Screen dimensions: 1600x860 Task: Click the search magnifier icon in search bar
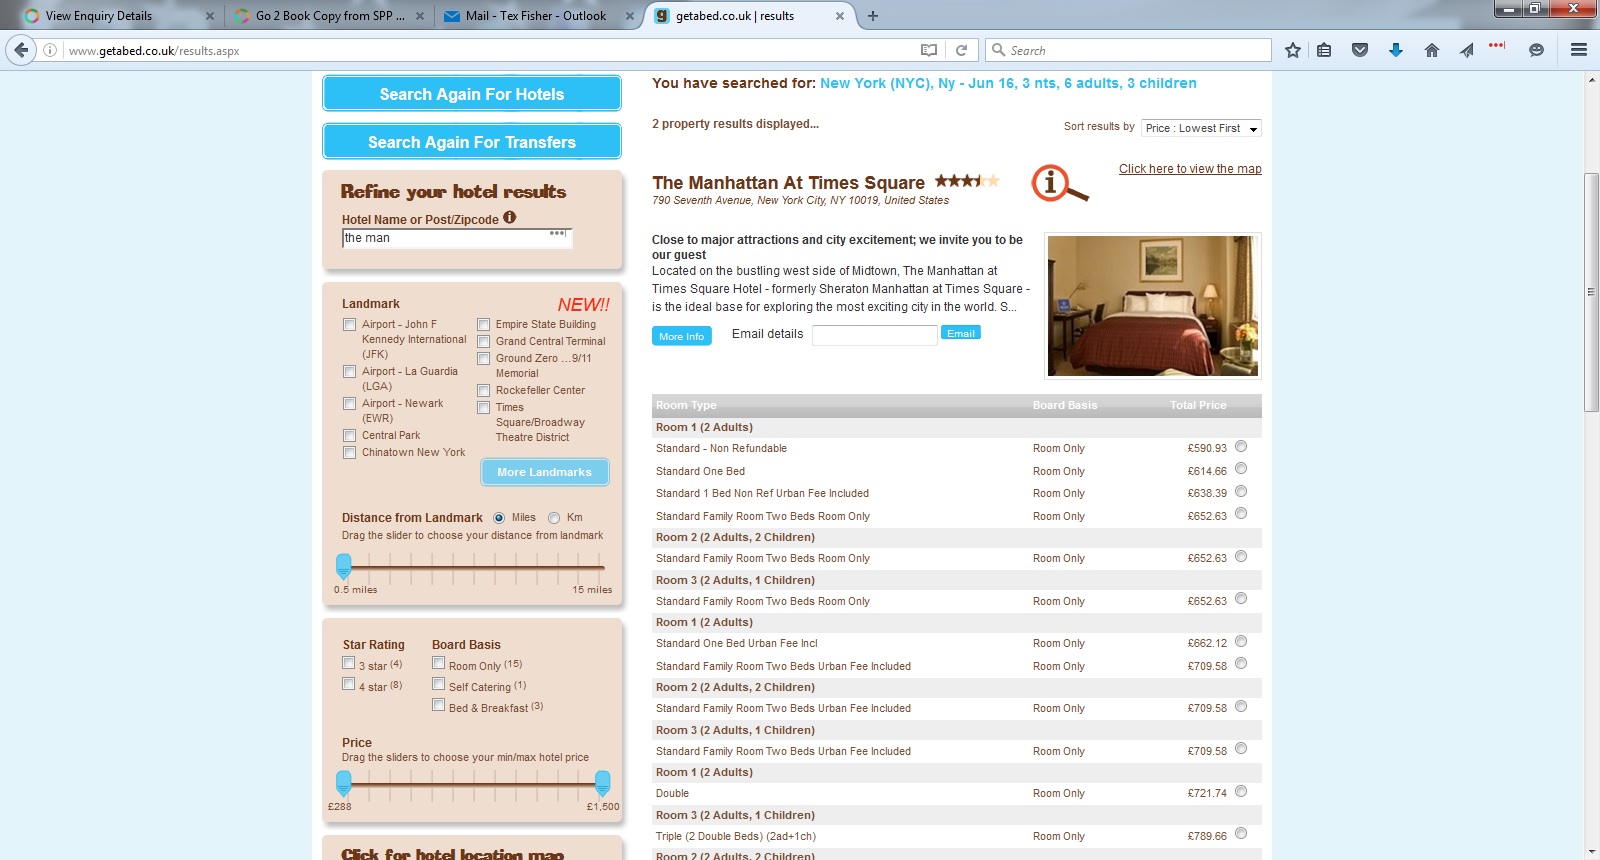(x=998, y=50)
